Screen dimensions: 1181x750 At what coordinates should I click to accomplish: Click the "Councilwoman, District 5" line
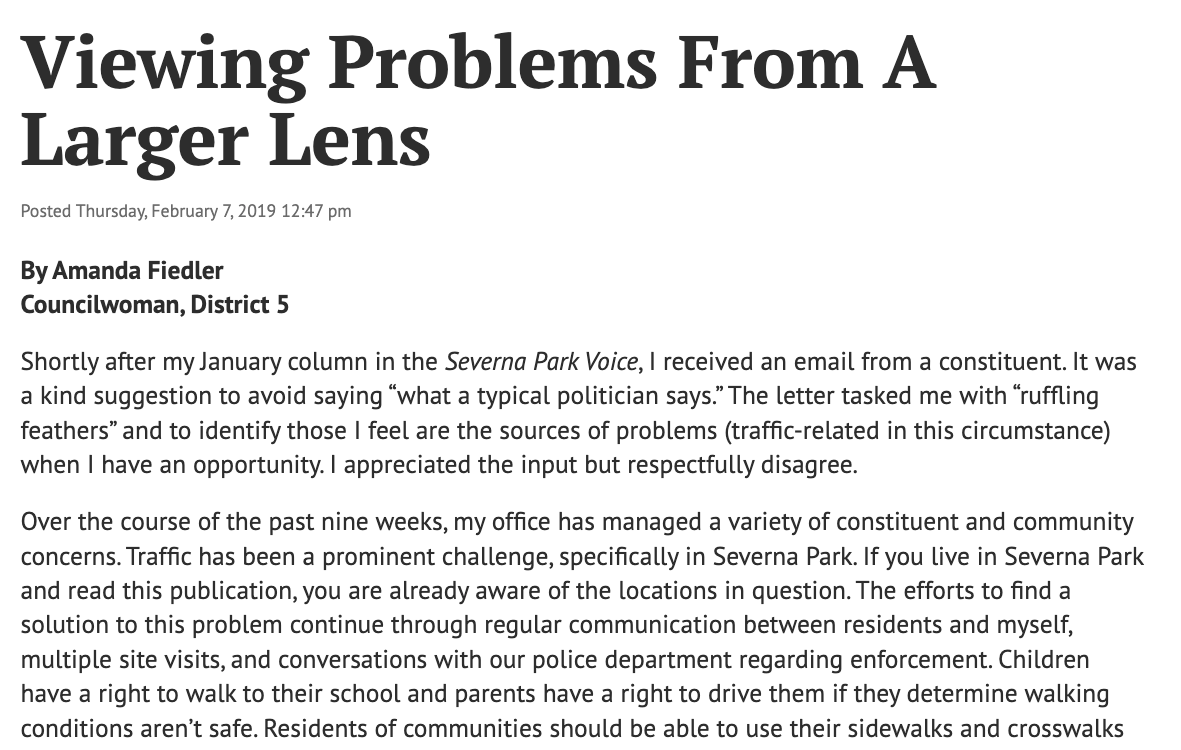point(154,304)
